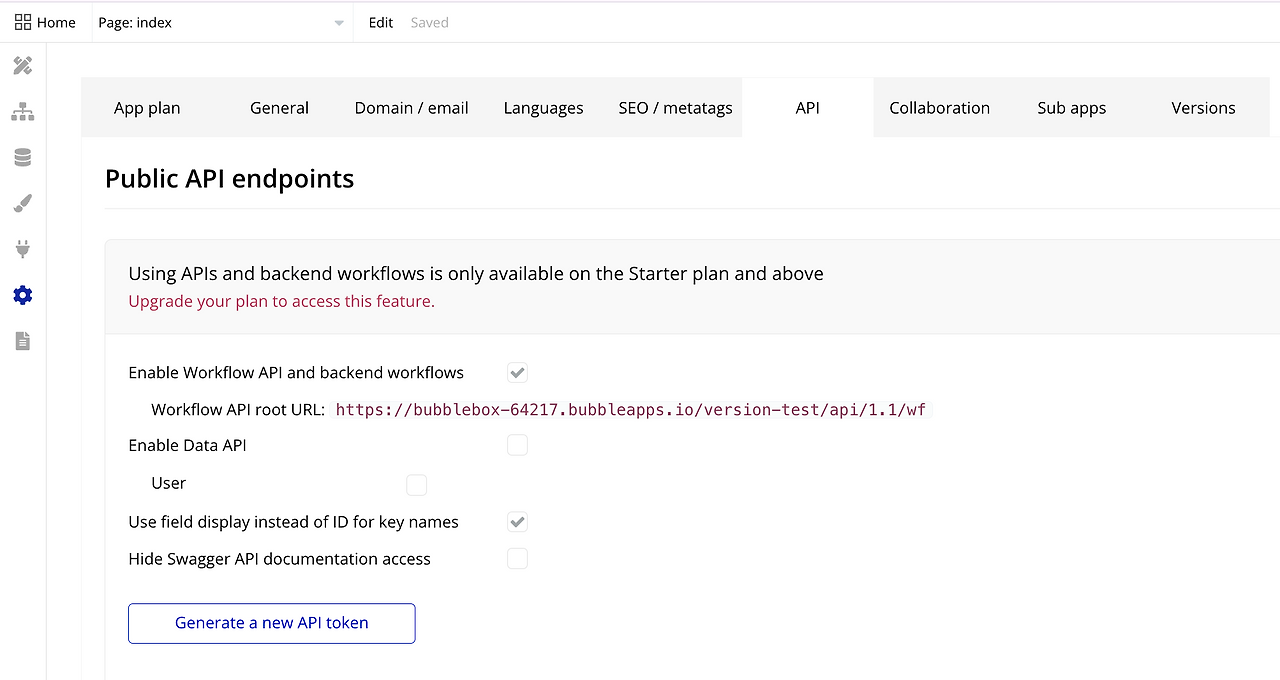Switch to the Domain / email tab
The height and width of the screenshot is (680, 1280).
pos(411,108)
